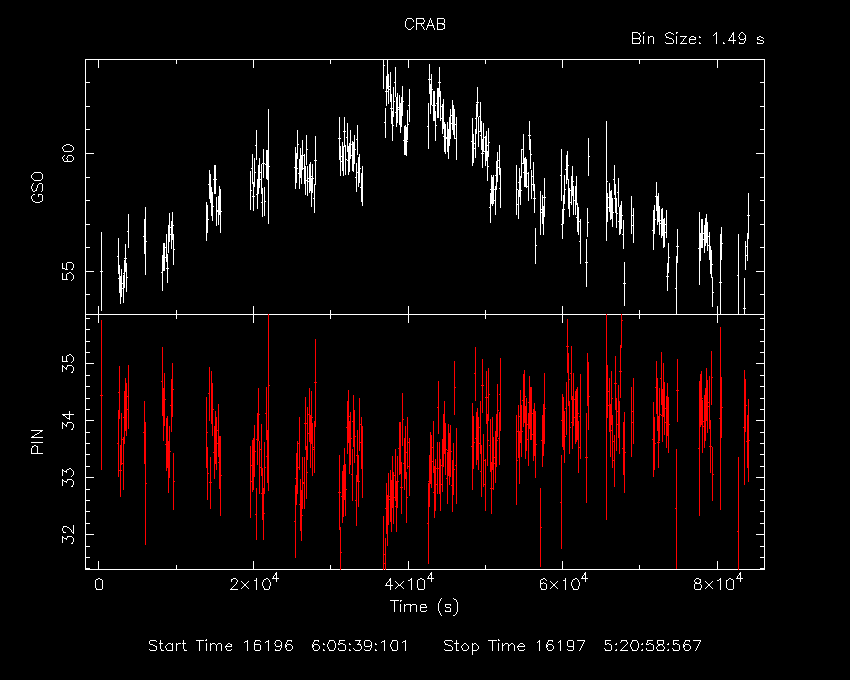Viewport: 850px width, 680px height.
Task: Select the '0' time-axis tick label
Action: click(99, 585)
